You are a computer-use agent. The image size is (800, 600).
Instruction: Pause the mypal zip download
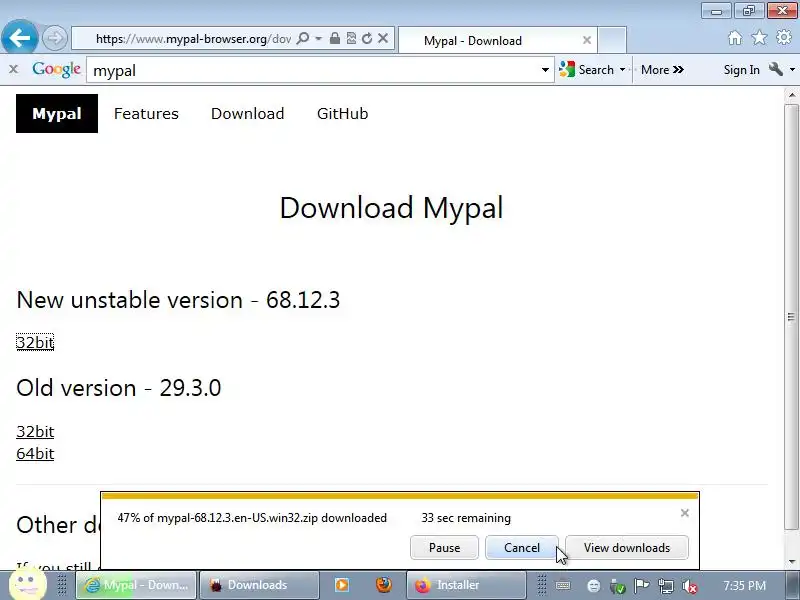point(444,547)
